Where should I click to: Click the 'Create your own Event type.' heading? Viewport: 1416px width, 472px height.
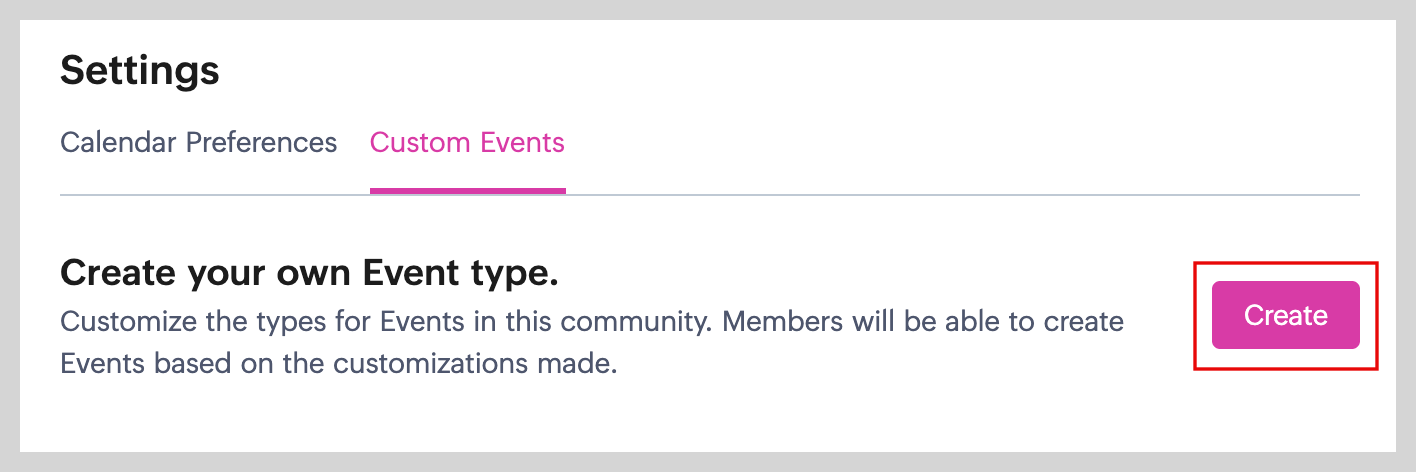(x=309, y=273)
